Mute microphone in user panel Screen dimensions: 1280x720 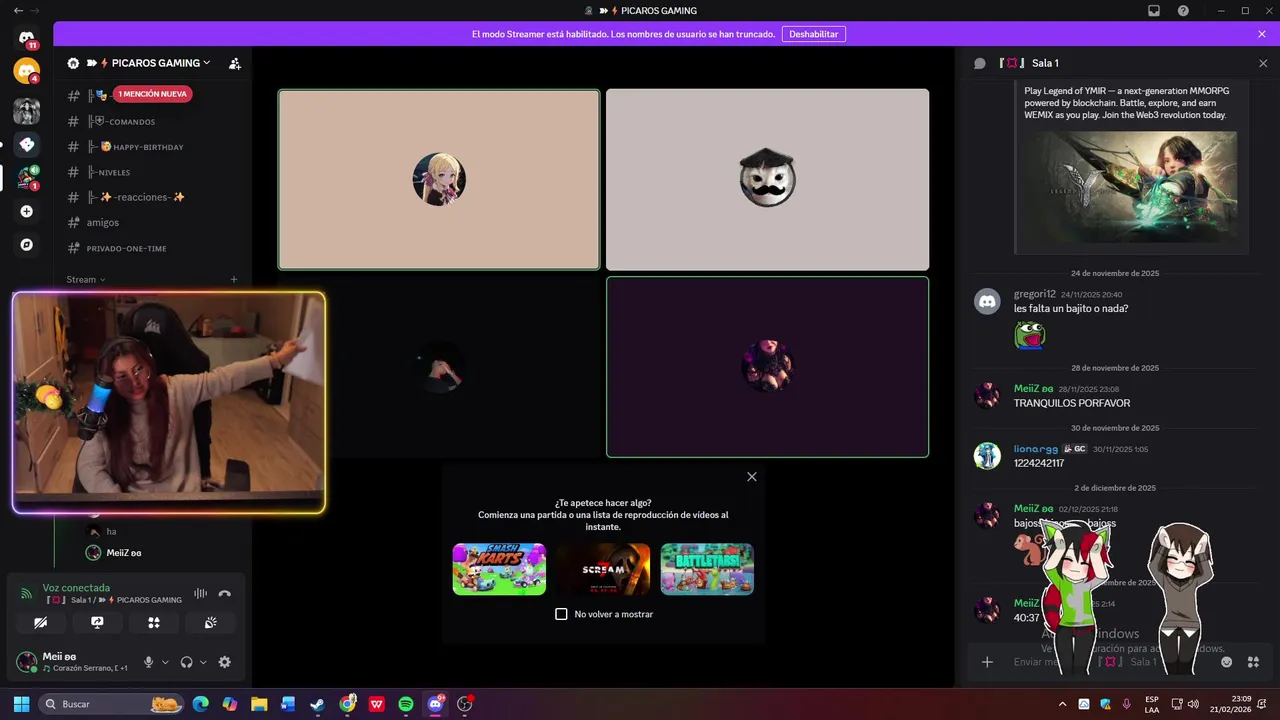pos(149,662)
